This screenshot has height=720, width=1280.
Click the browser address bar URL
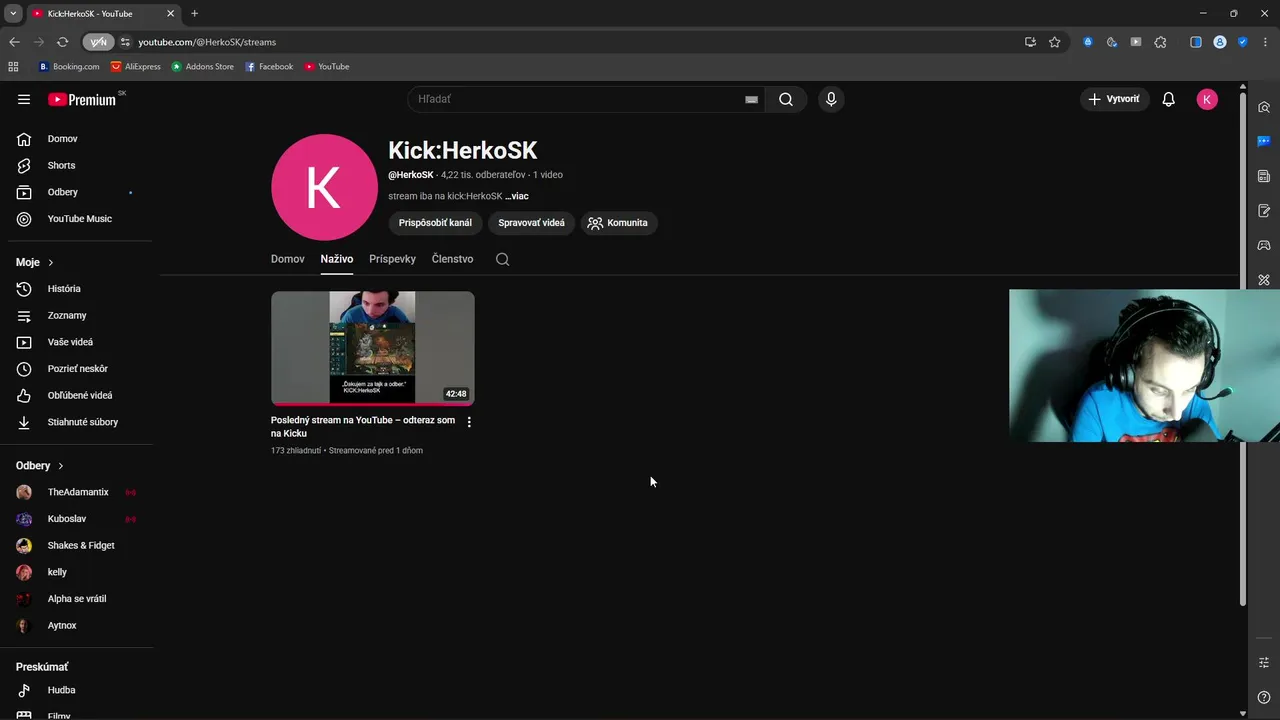point(207,42)
